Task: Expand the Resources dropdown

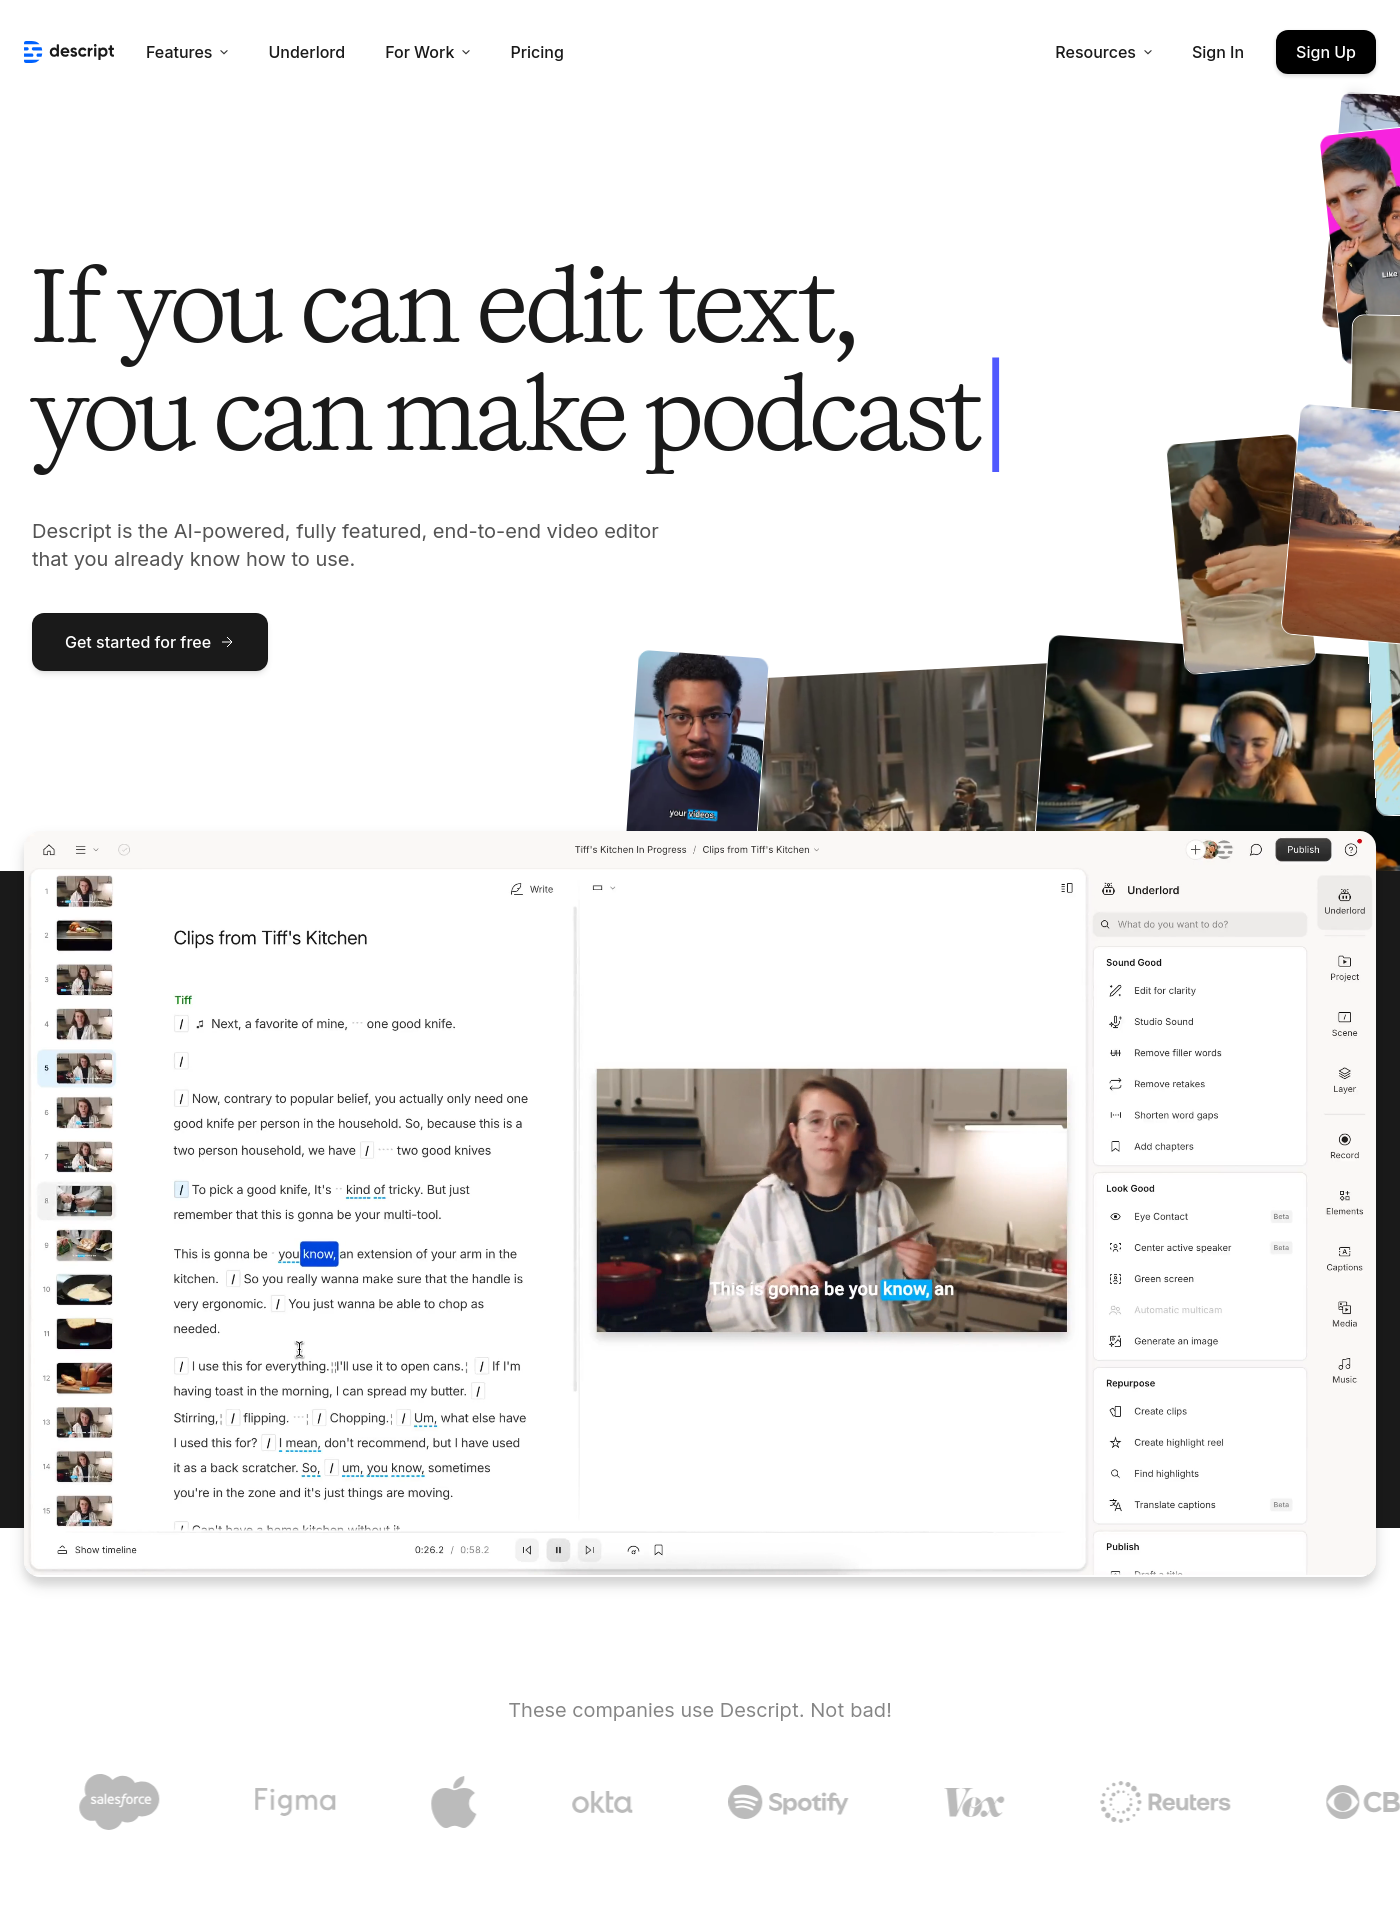Action: coord(1104,52)
